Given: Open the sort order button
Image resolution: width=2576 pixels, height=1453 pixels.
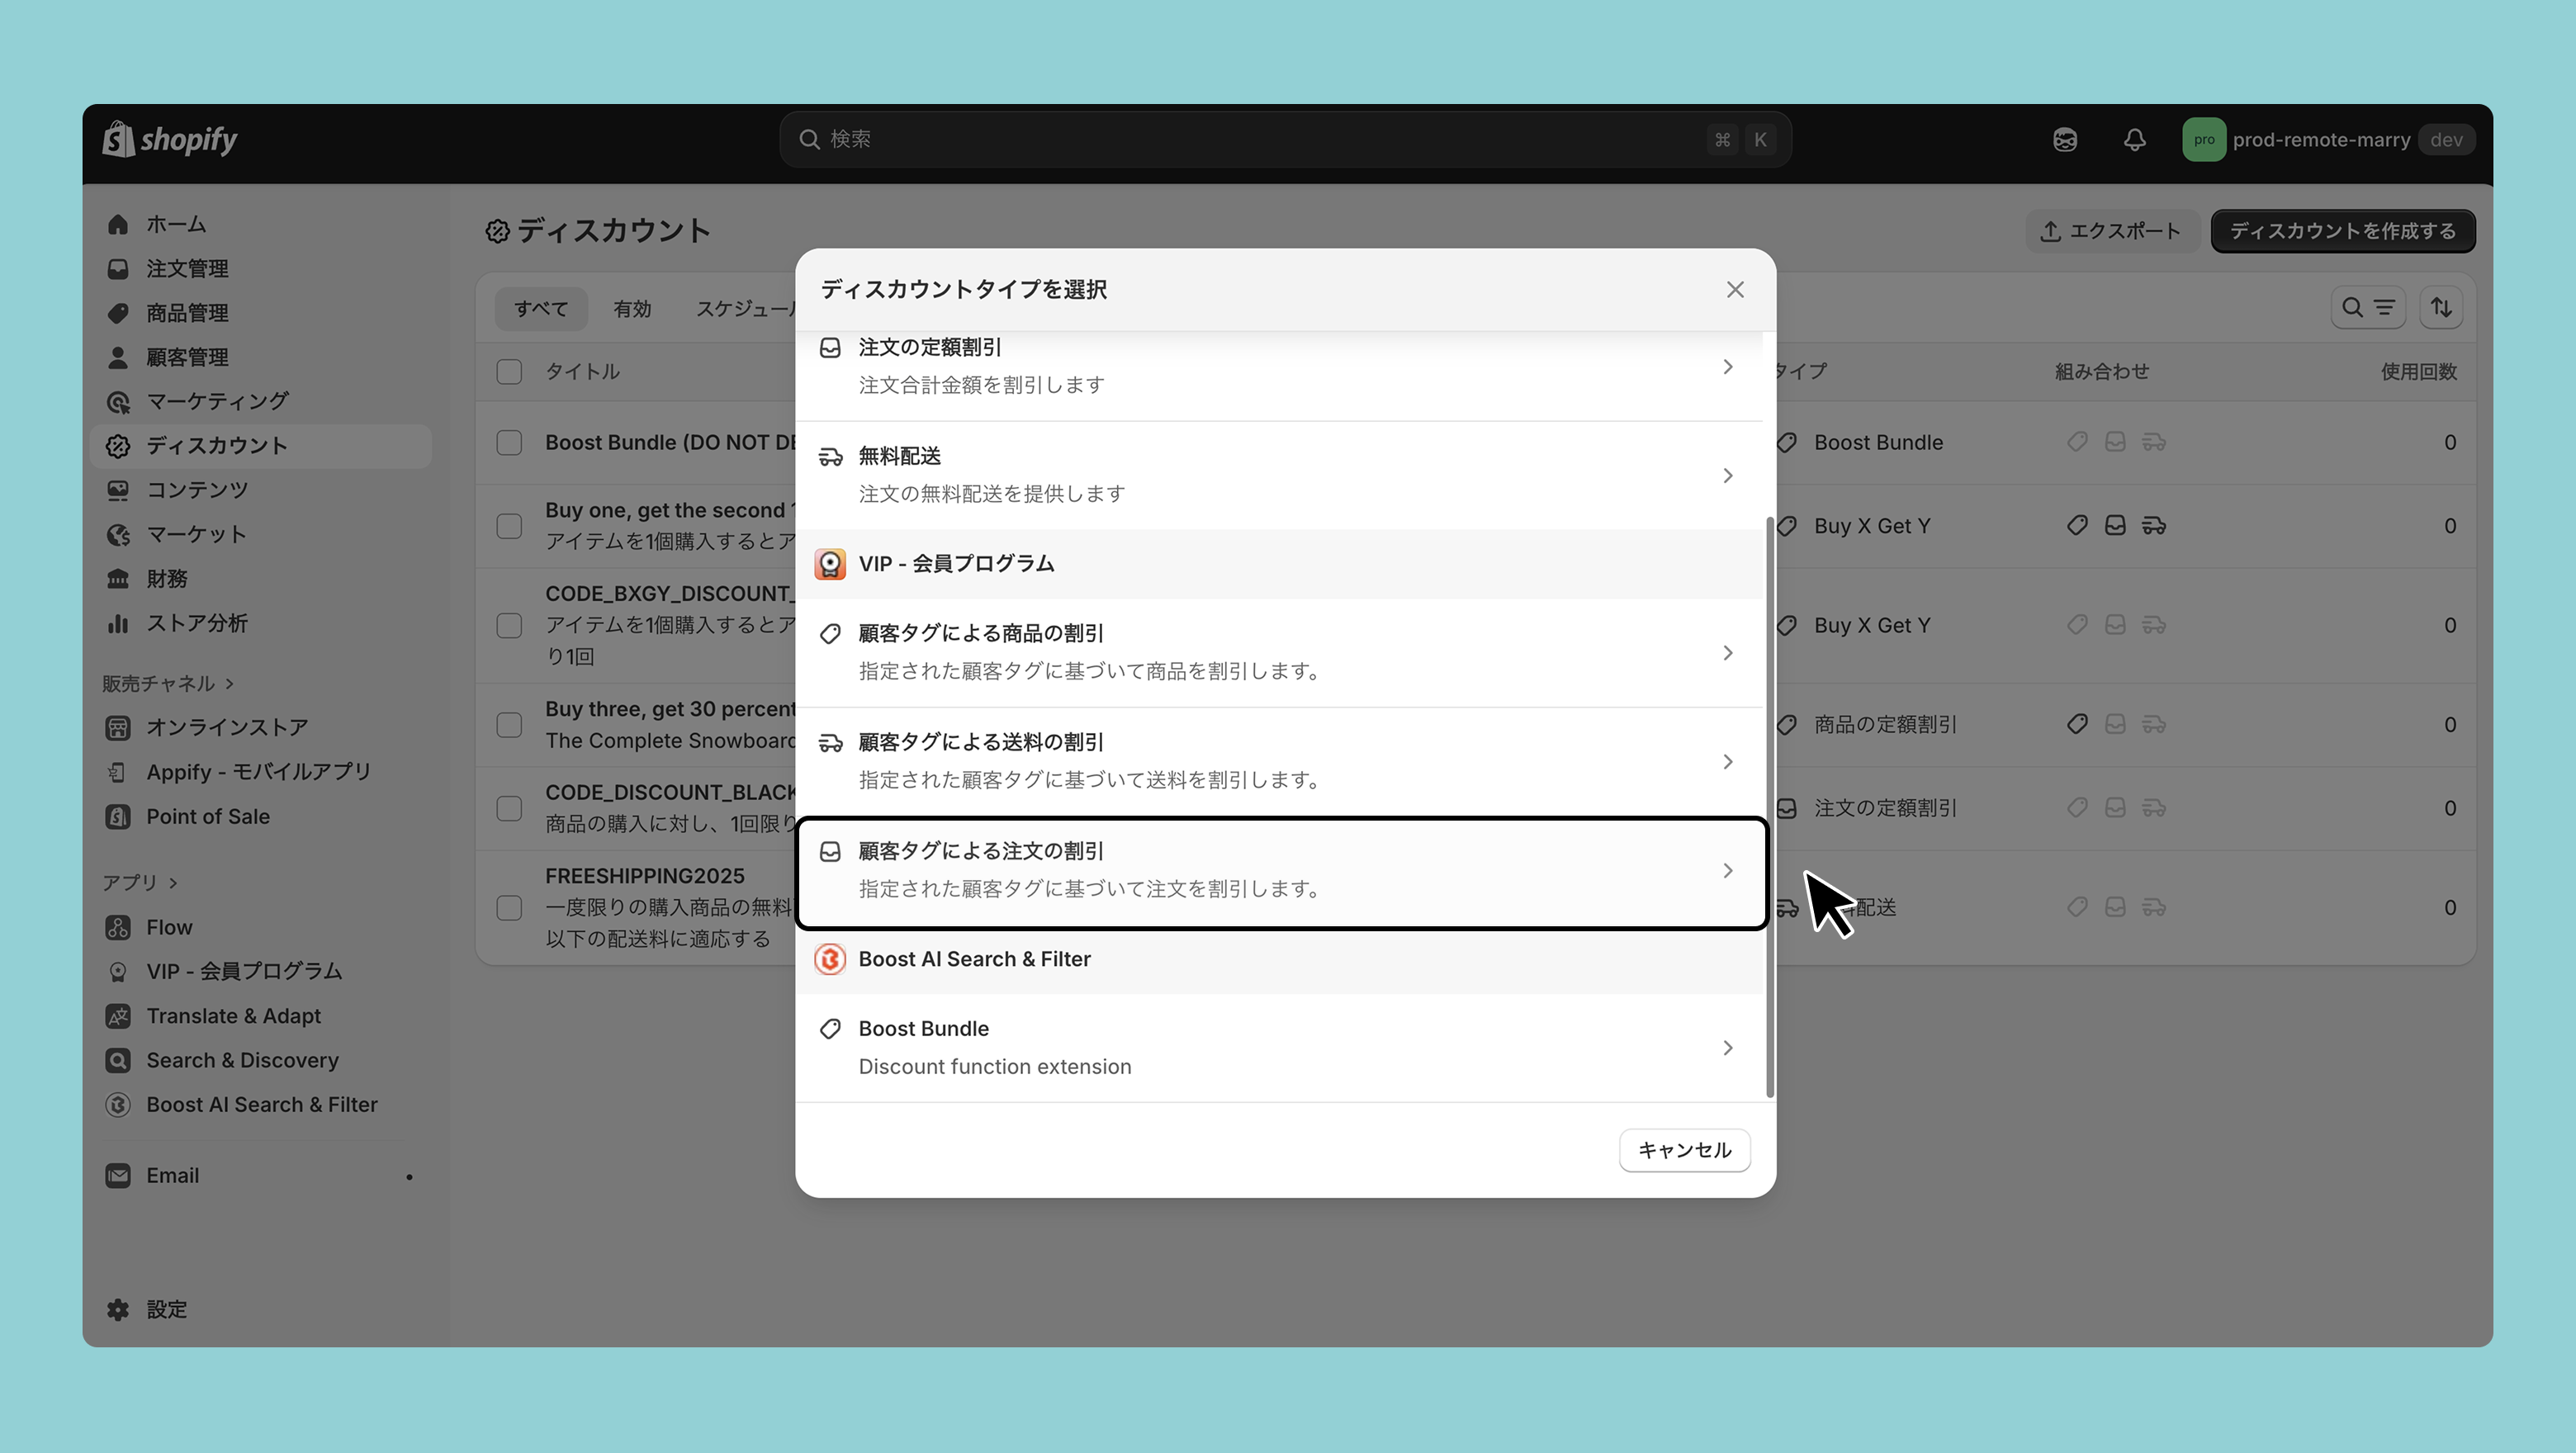Looking at the screenshot, I should pyautogui.click(x=2441, y=308).
